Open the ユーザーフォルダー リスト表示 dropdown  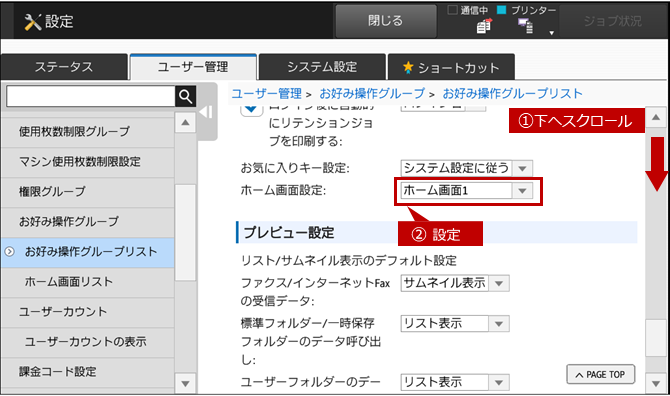pos(455,382)
